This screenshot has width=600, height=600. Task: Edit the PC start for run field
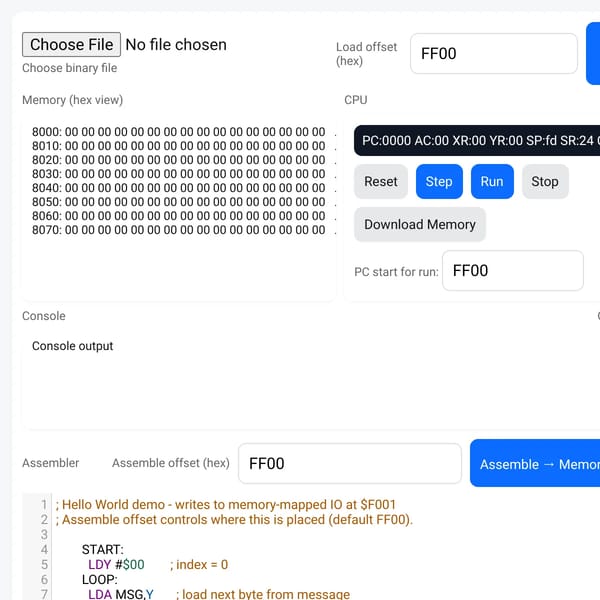coord(513,271)
